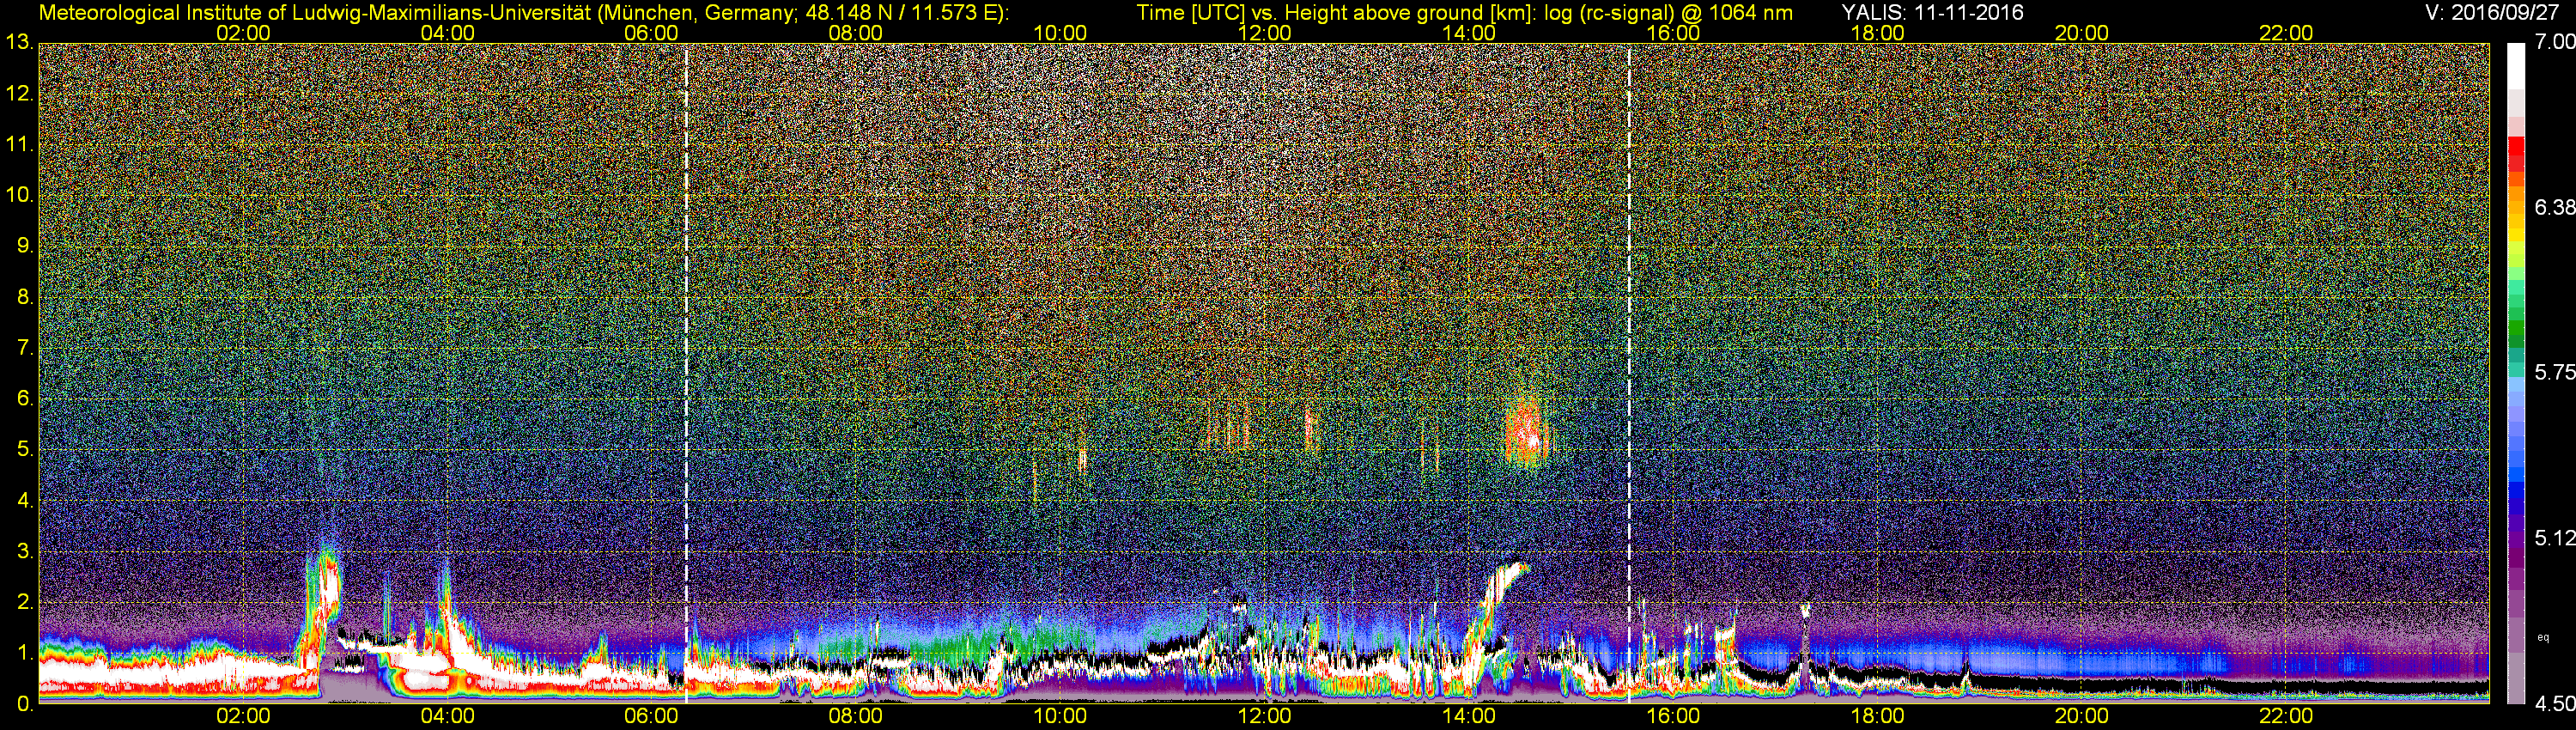
Task: Click the Meteorological Institute title text
Action: tap(523, 13)
